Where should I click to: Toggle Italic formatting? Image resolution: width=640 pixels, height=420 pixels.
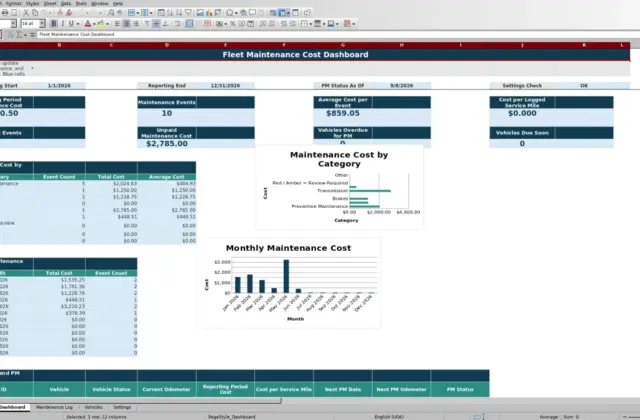(x=62, y=24)
